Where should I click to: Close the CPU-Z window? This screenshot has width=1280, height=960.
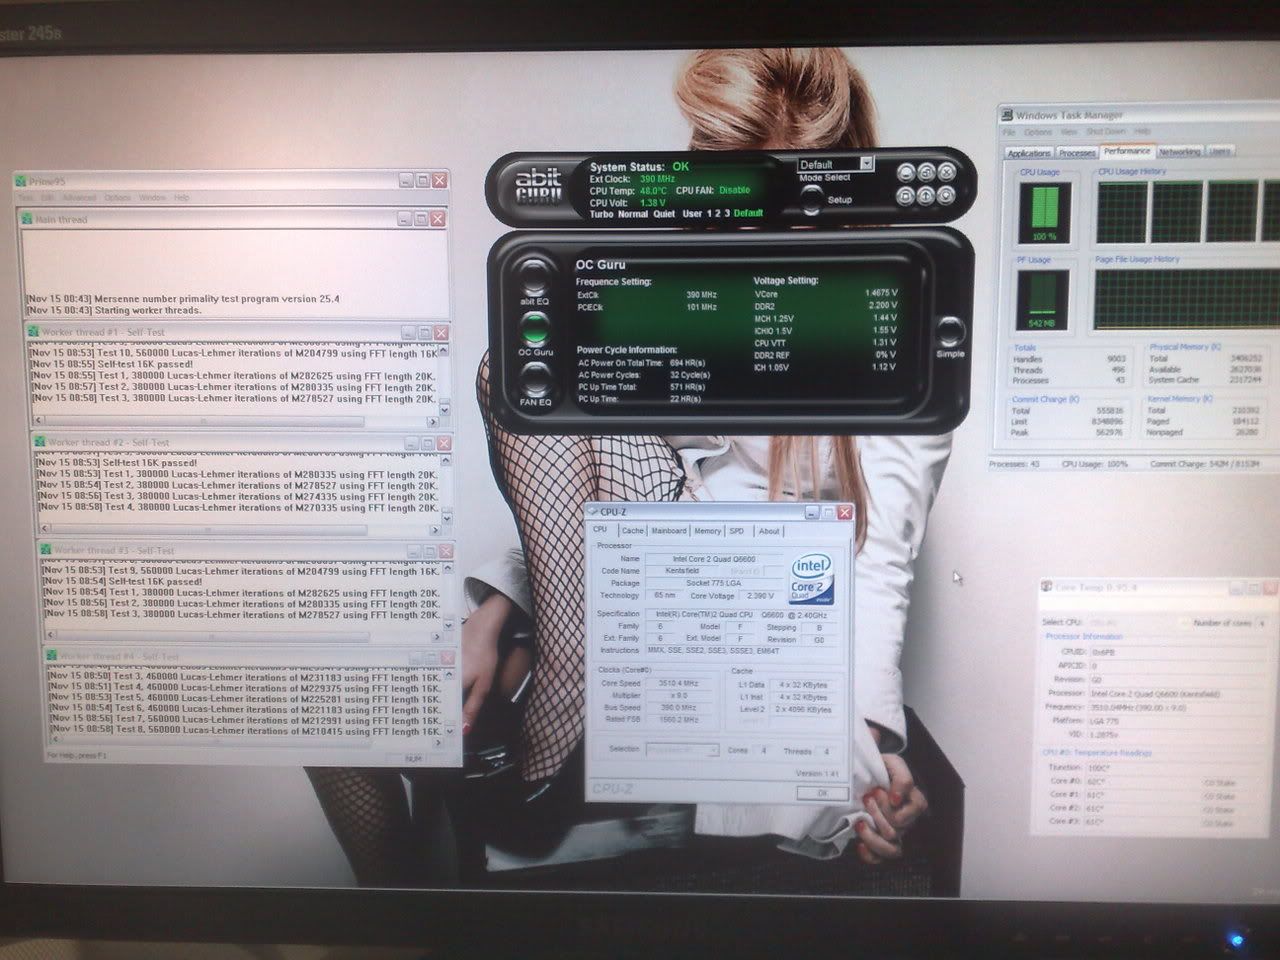point(844,512)
